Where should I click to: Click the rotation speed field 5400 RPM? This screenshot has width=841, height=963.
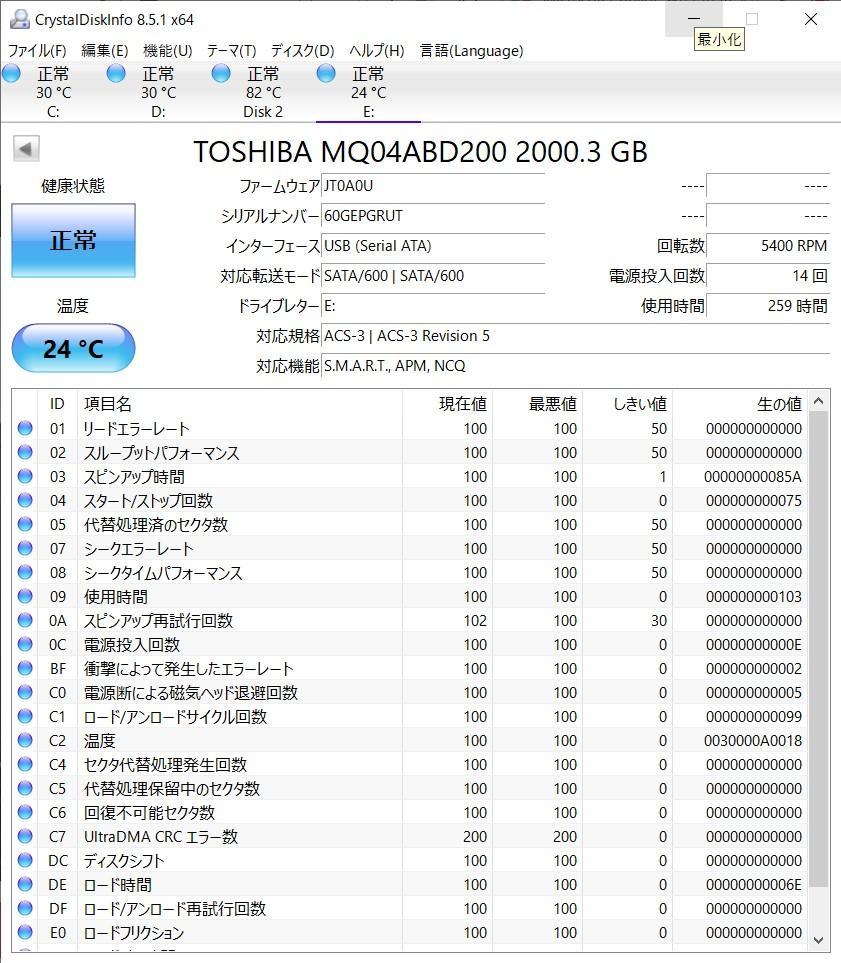point(768,246)
